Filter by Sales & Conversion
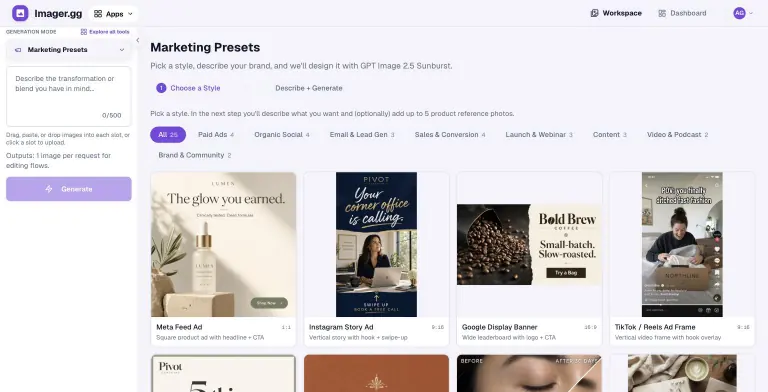 point(450,135)
